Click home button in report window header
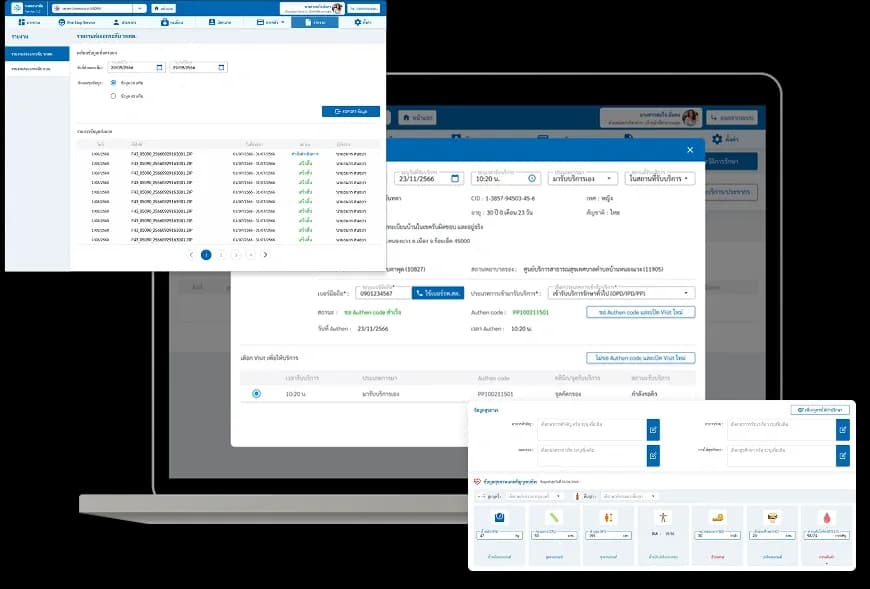Screen dimensions: 870x589 pos(163,8)
